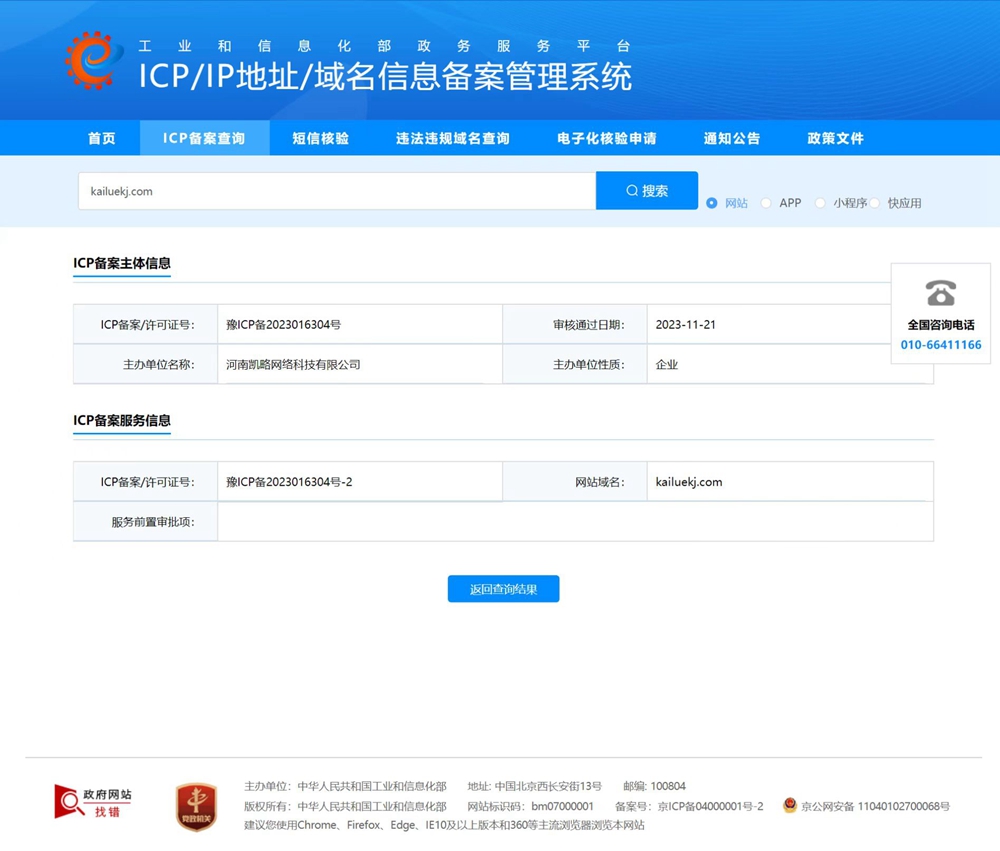Screen dimensions: 1000x851
Task: Switch to the 短信核验 tab
Action: (321, 138)
